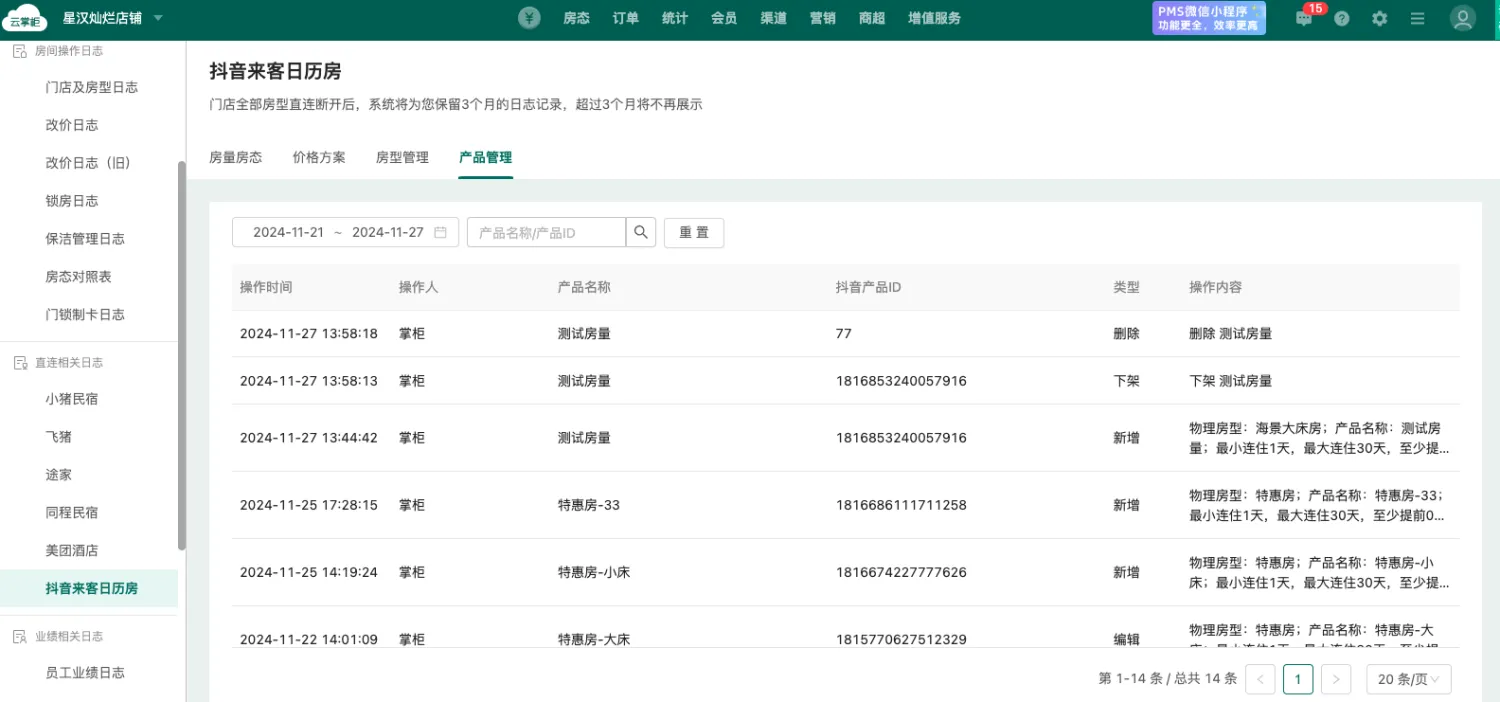This screenshot has width=1500, height=702.
Task: Click the 2024-11-27 13:44:42 timestamp
Action: point(309,438)
